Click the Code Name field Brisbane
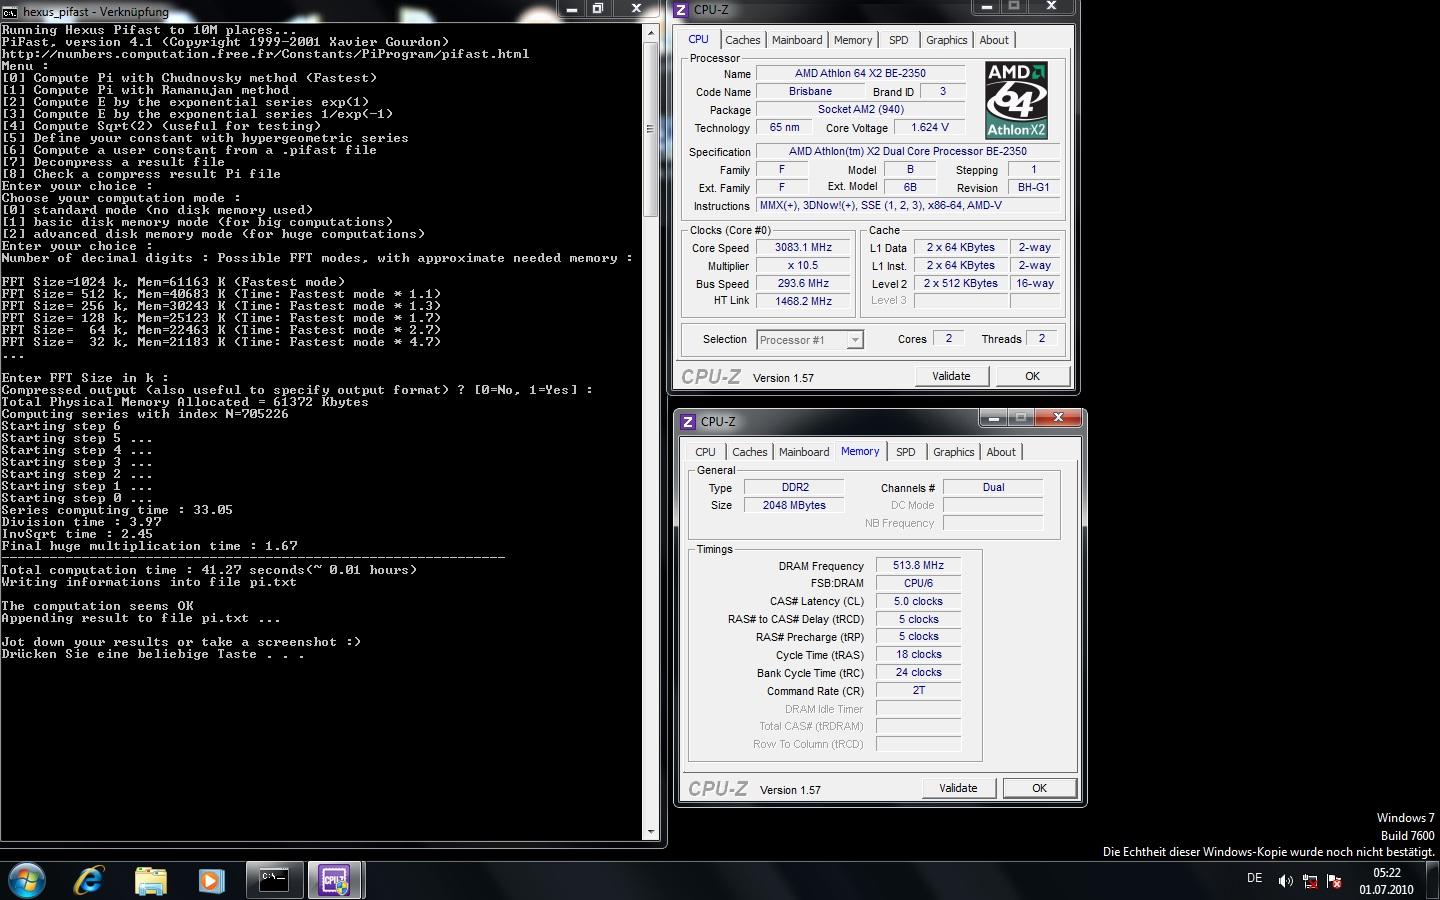Viewport: 1440px width, 900px height. 810,91
